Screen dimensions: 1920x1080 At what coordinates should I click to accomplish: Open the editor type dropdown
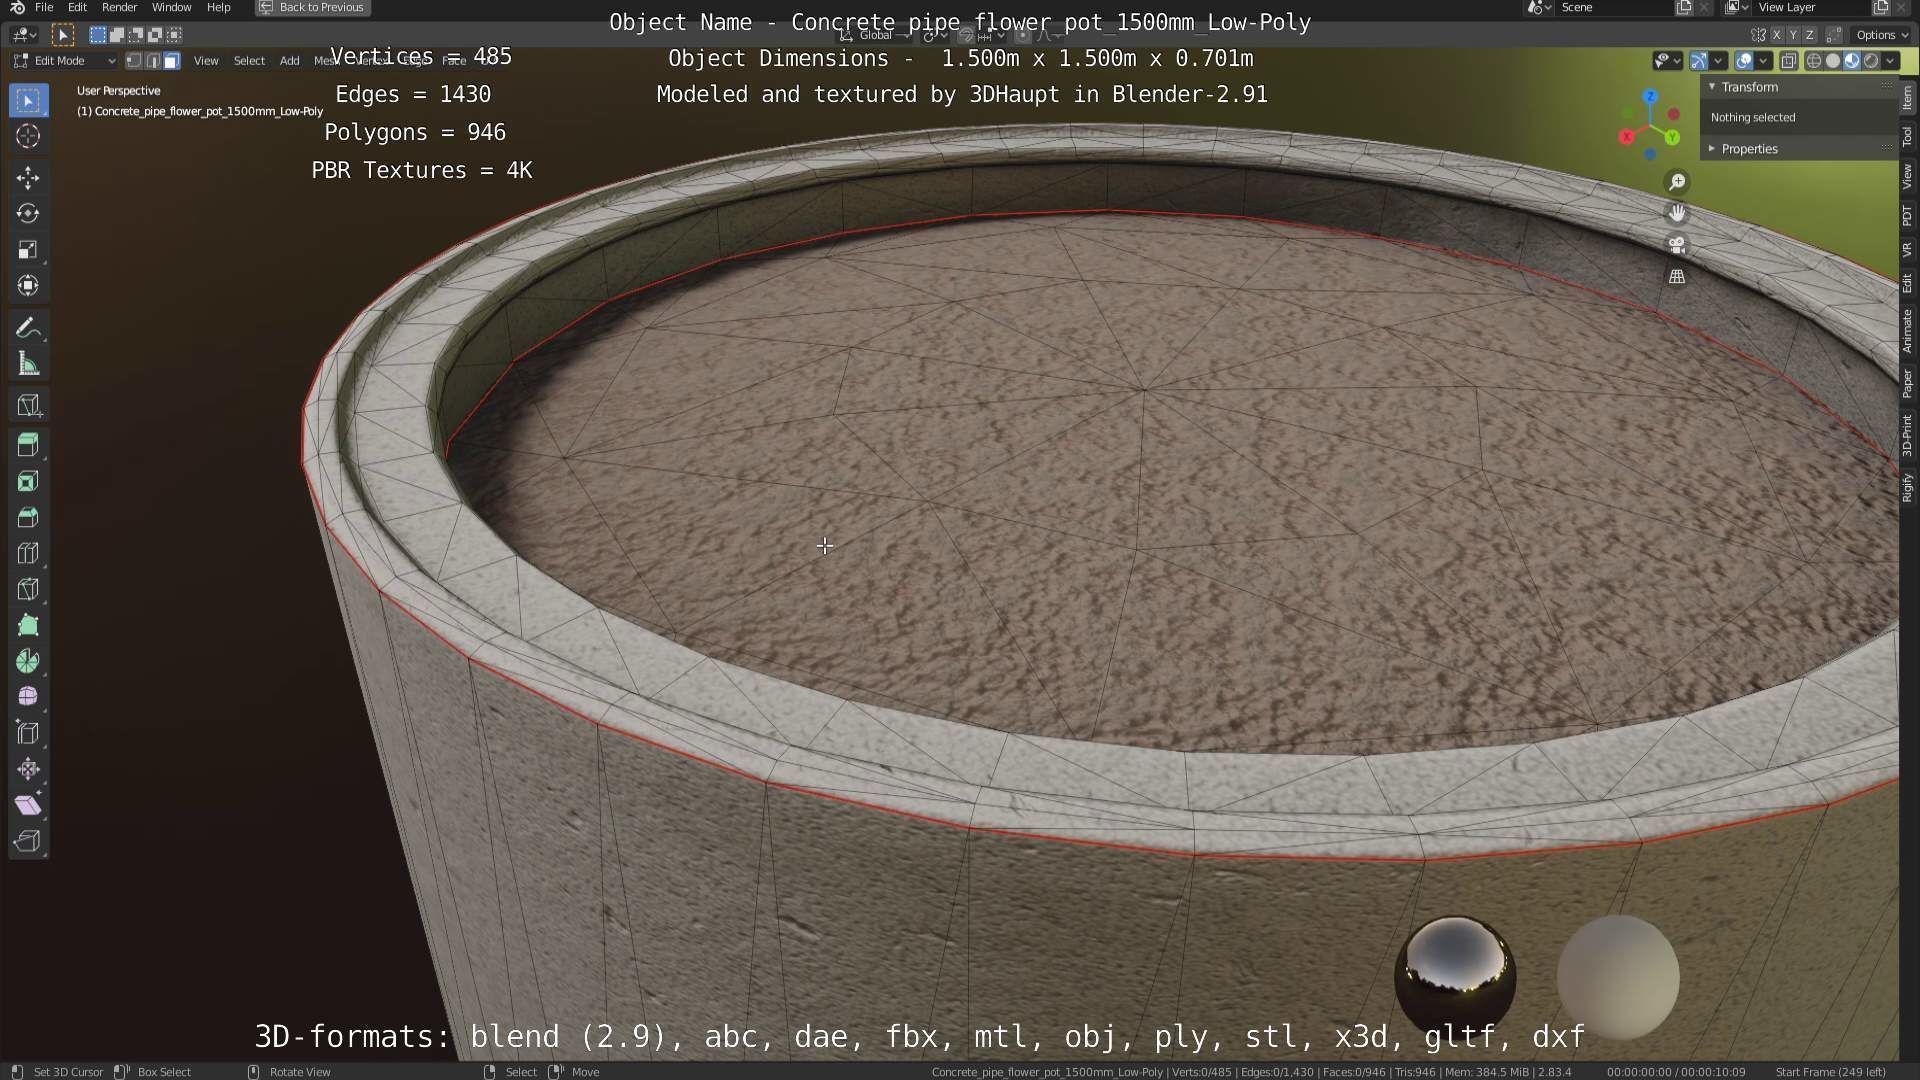tap(24, 35)
